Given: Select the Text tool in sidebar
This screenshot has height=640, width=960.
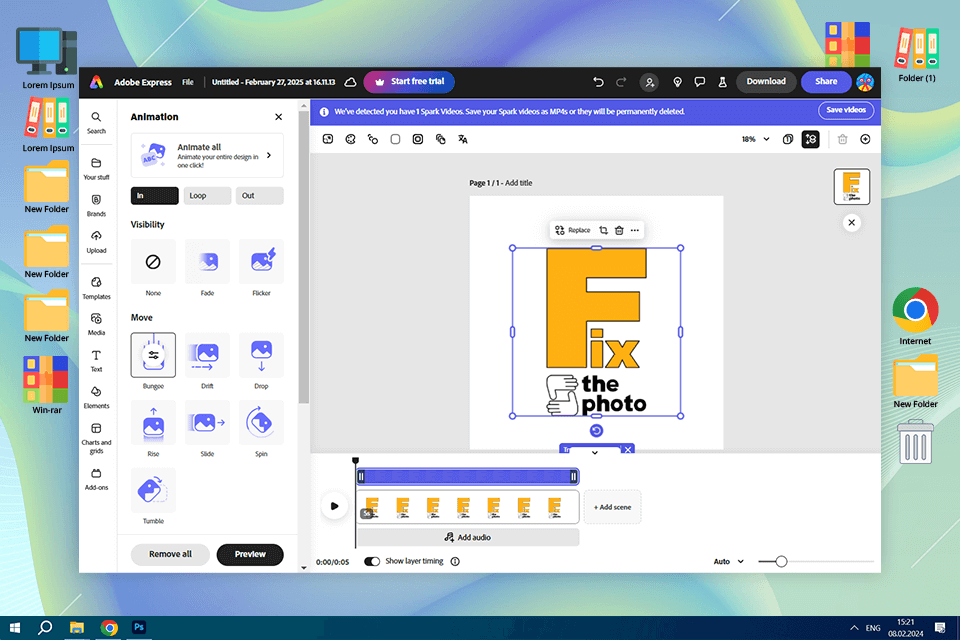Looking at the screenshot, I should (x=96, y=361).
